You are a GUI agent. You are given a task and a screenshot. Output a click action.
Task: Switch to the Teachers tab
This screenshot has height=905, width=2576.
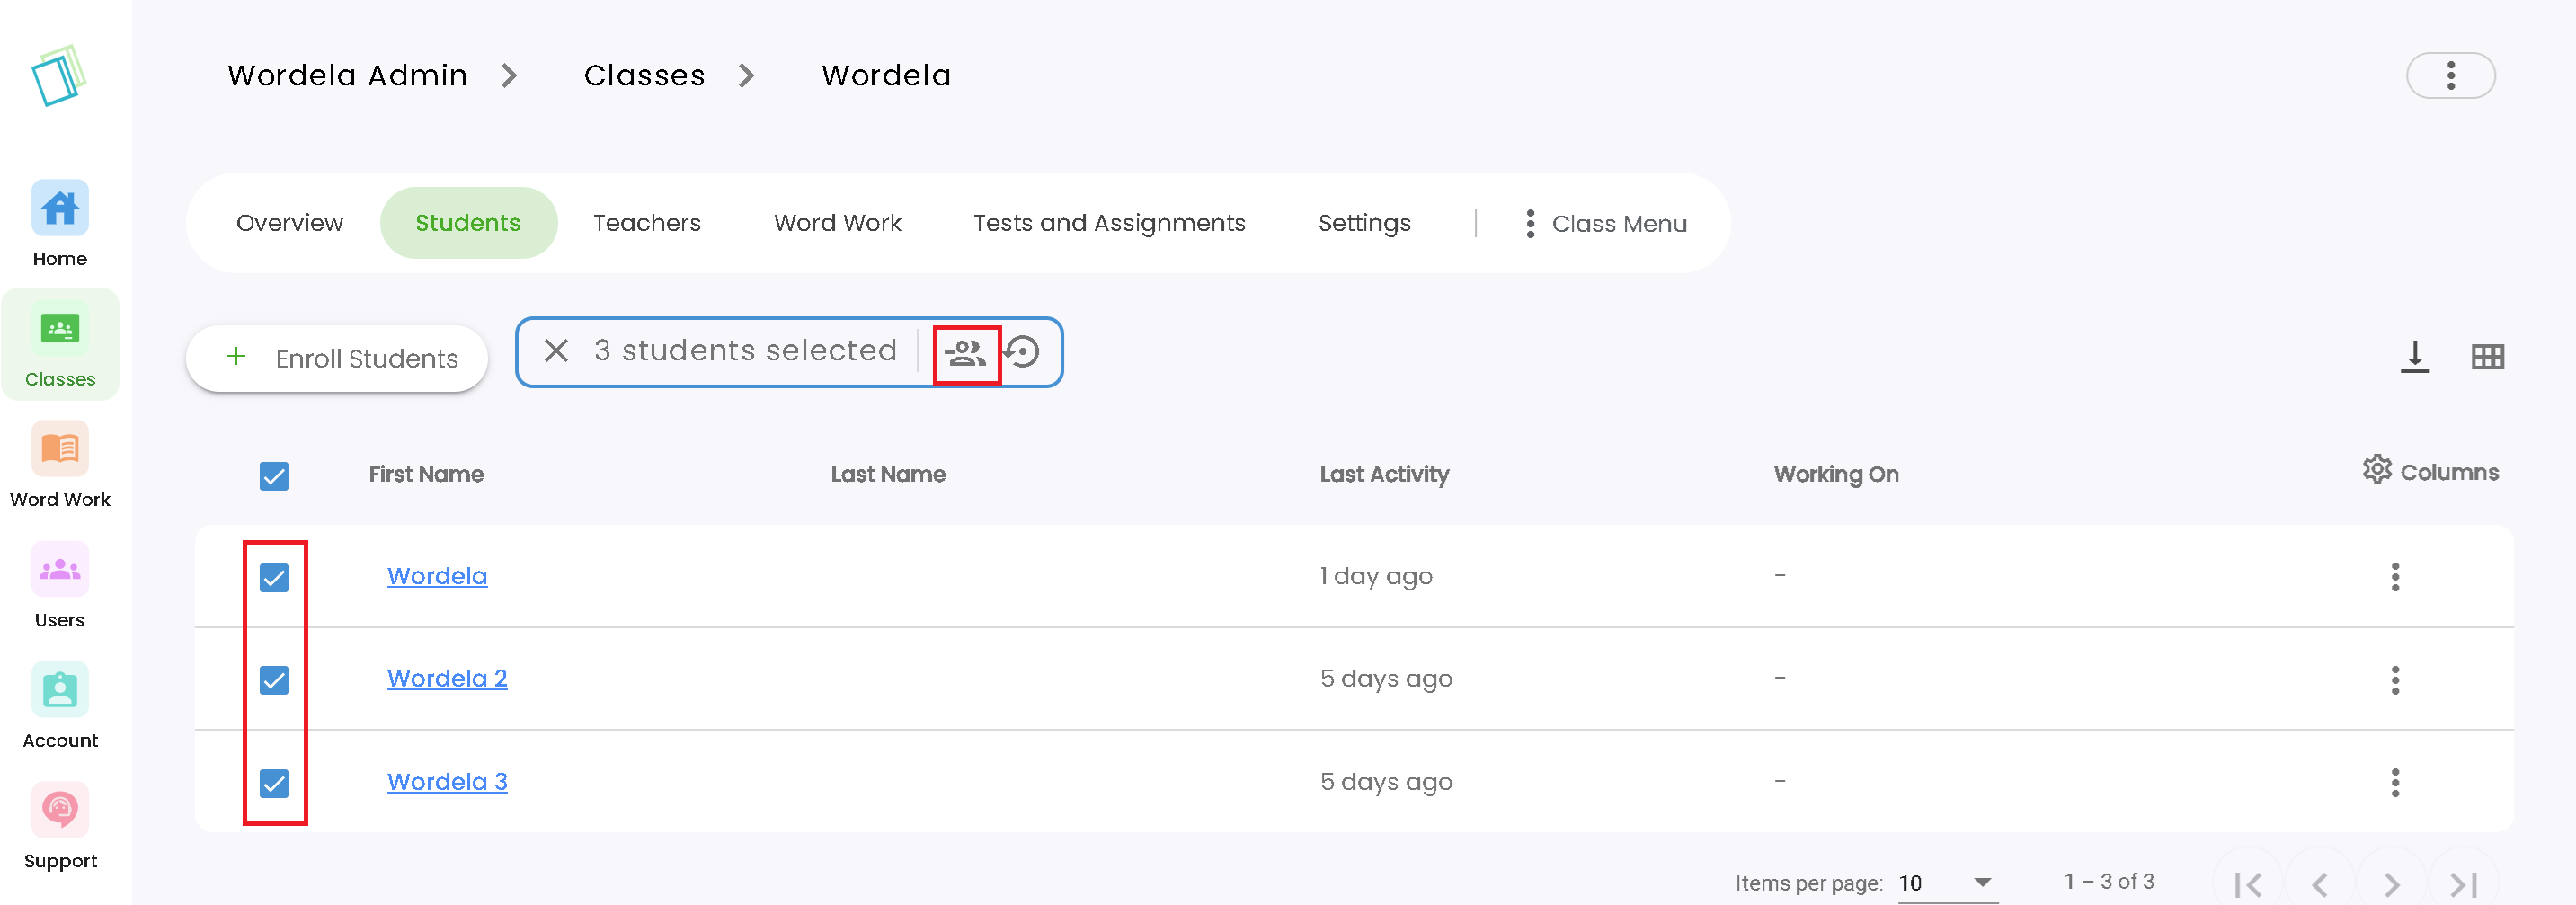click(x=646, y=222)
